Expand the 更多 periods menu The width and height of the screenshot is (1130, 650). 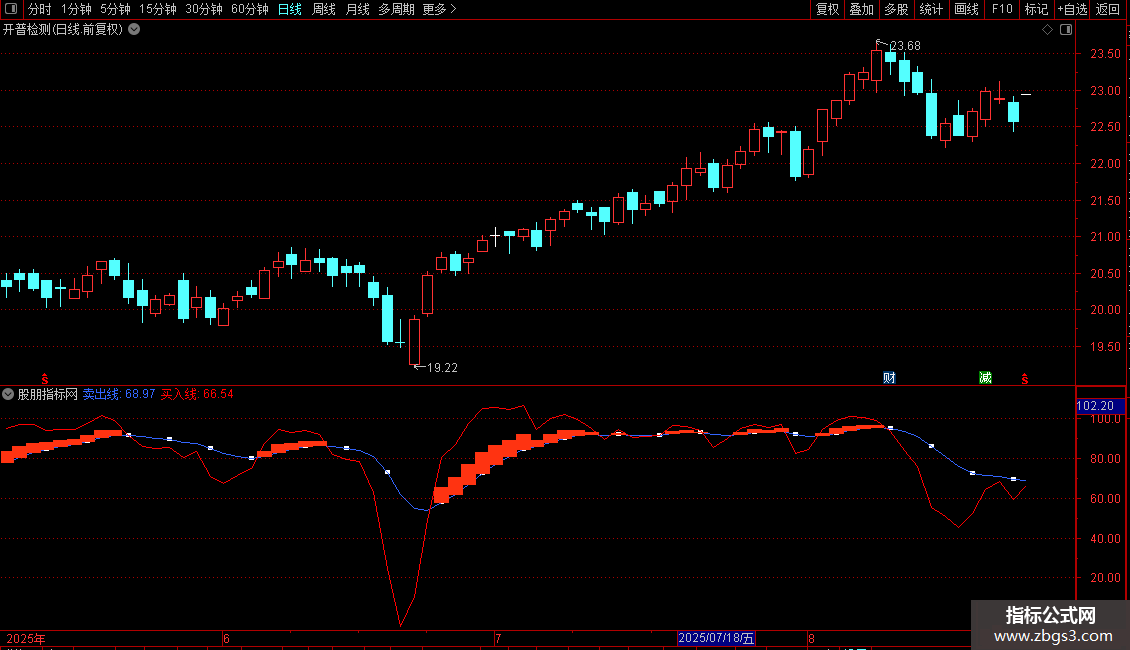click(439, 9)
